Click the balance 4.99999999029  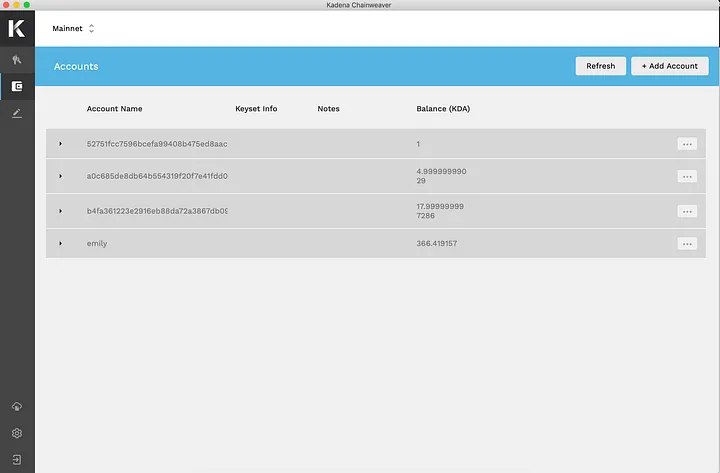pyautogui.click(x=441, y=176)
